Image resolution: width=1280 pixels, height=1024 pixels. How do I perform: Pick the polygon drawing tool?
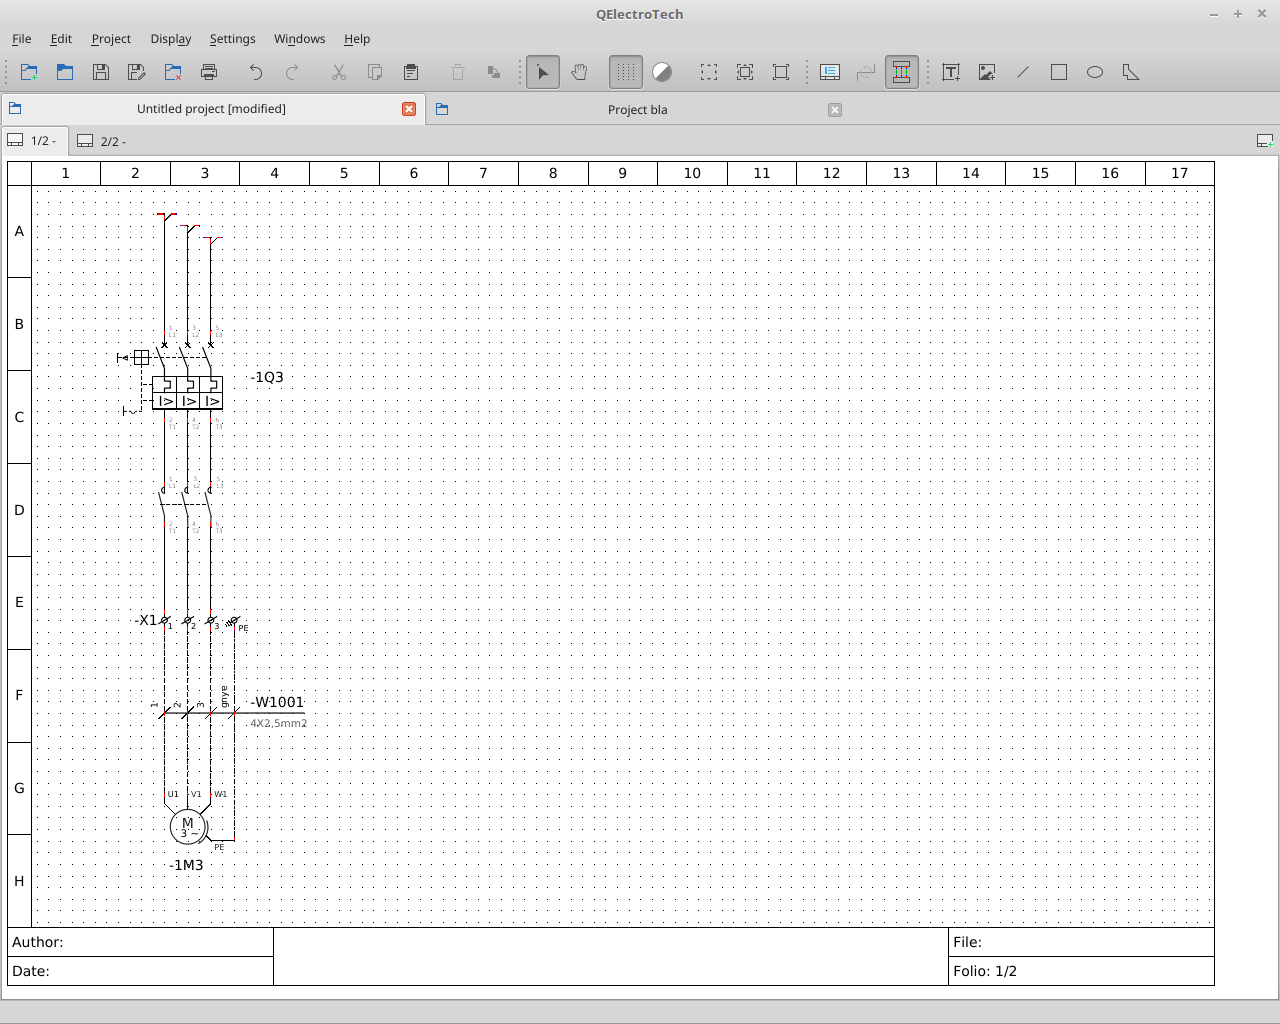(1131, 72)
